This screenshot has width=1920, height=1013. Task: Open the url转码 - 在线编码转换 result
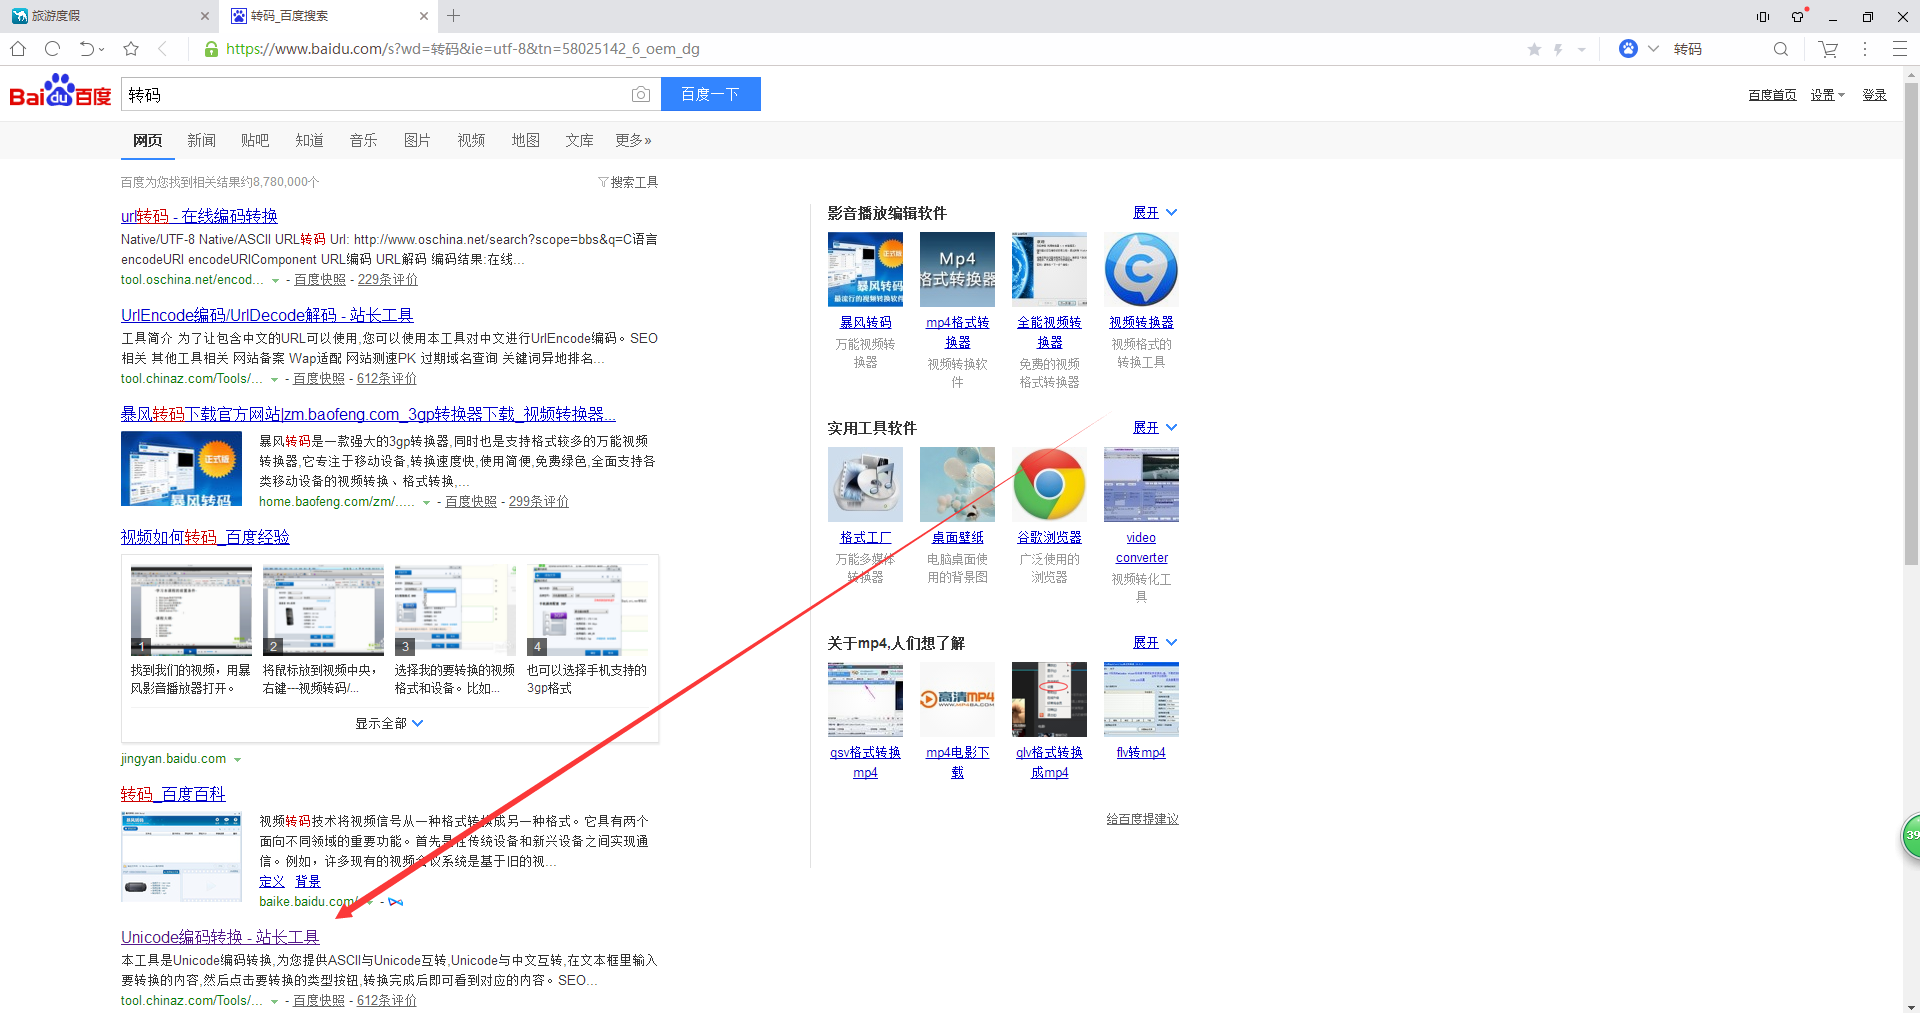tap(199, 216)
